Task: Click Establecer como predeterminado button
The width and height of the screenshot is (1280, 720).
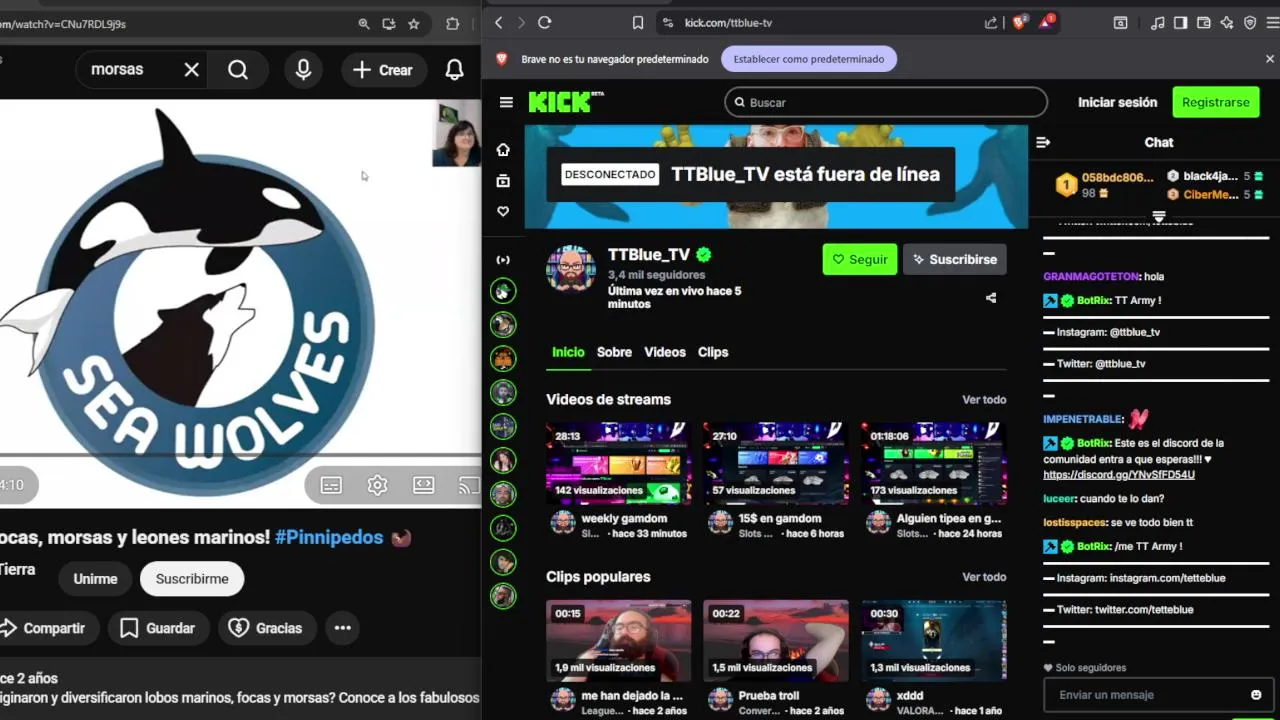Action: pyautogui.click(x=809, y=59)
